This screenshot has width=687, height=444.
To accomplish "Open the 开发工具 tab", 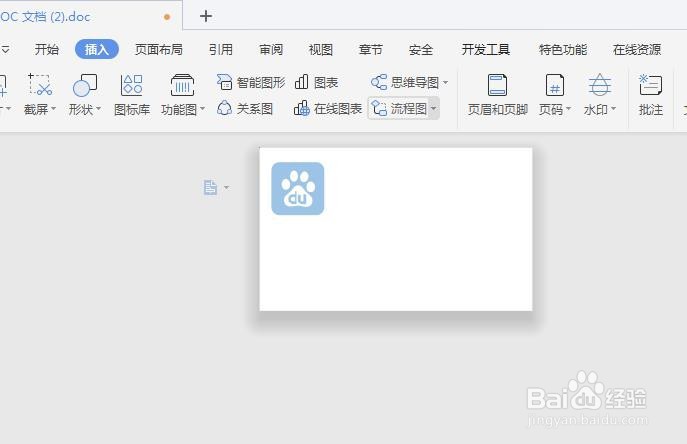I will pos(485,50).
